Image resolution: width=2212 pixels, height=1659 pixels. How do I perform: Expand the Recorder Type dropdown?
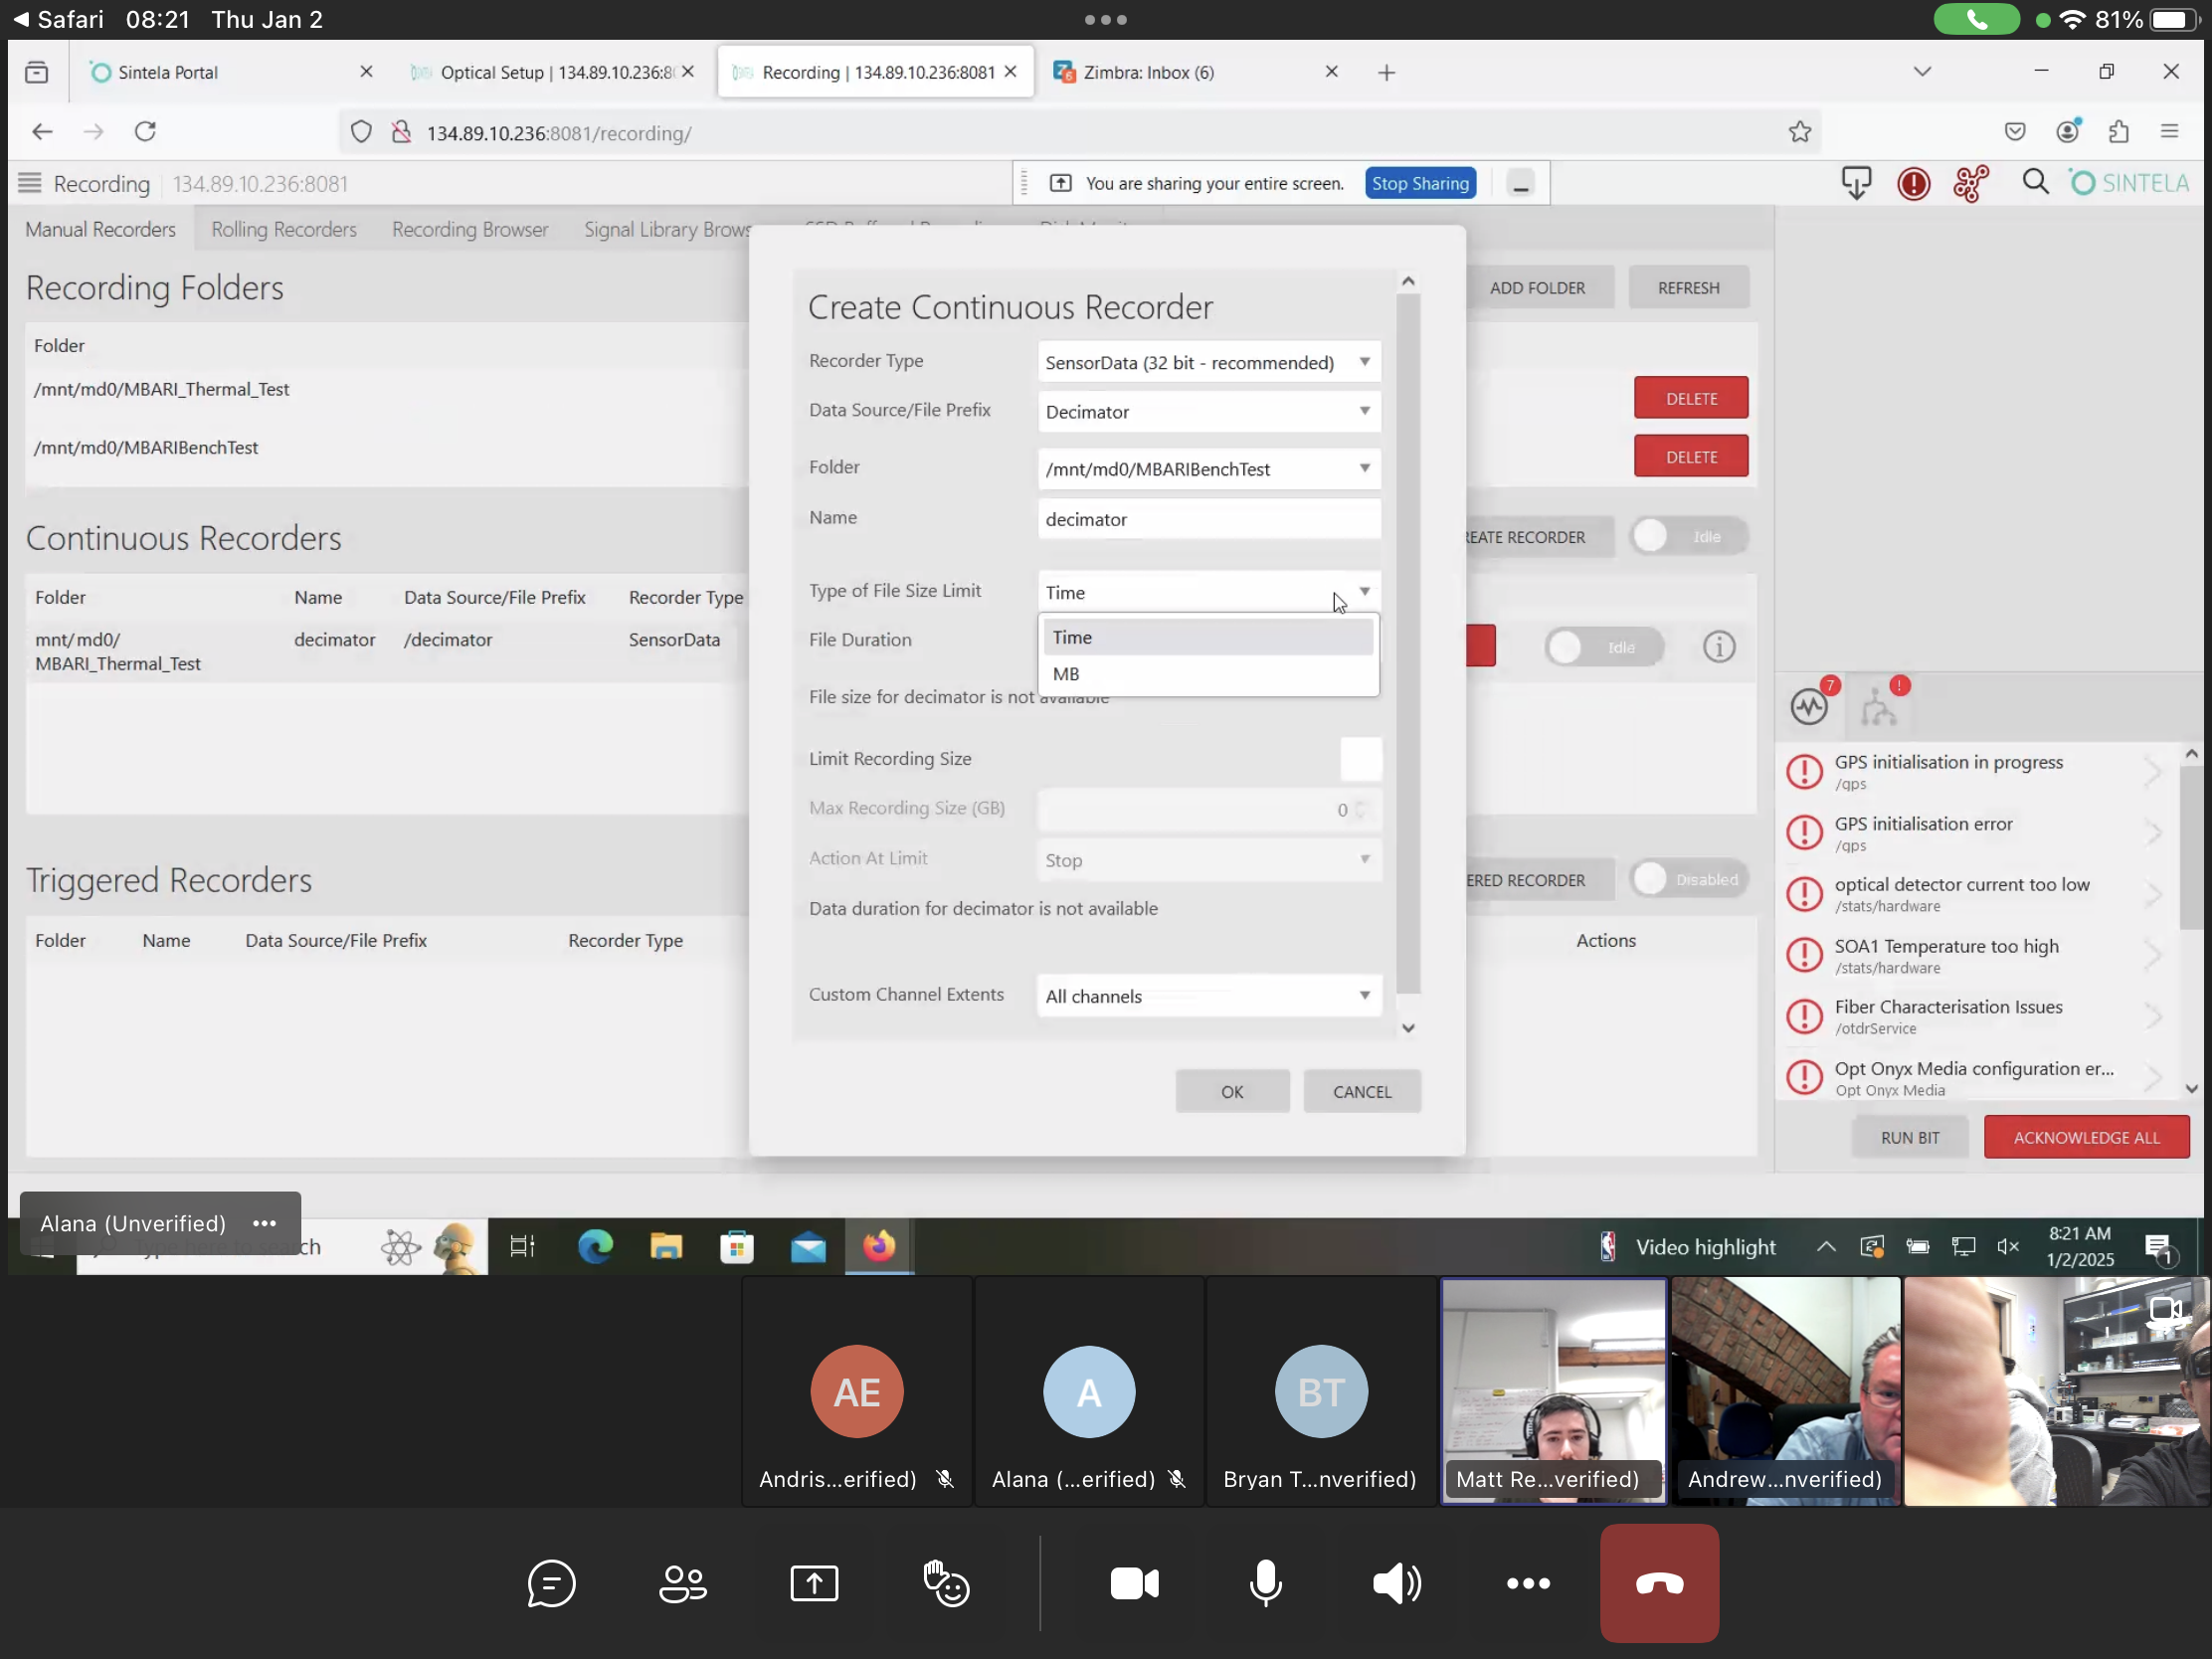point(1209,362)
